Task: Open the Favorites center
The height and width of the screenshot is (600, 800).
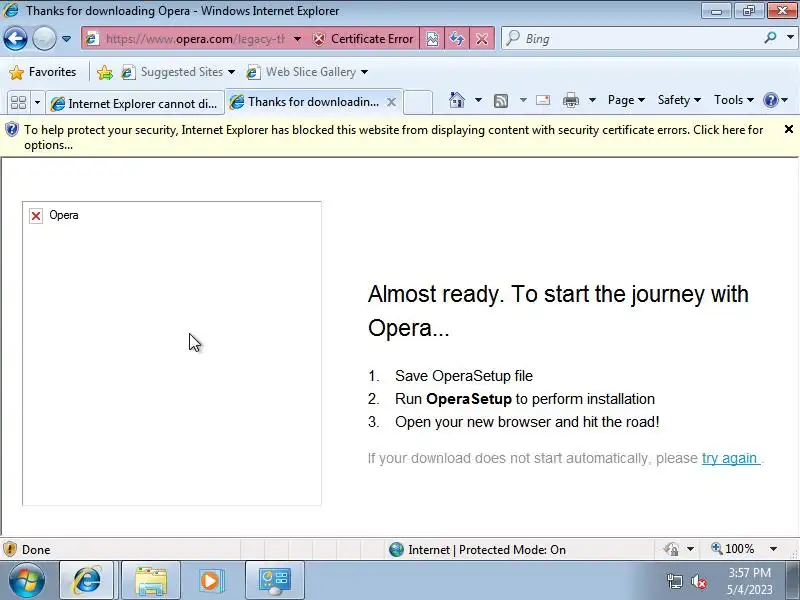Action: pos(43,72)
